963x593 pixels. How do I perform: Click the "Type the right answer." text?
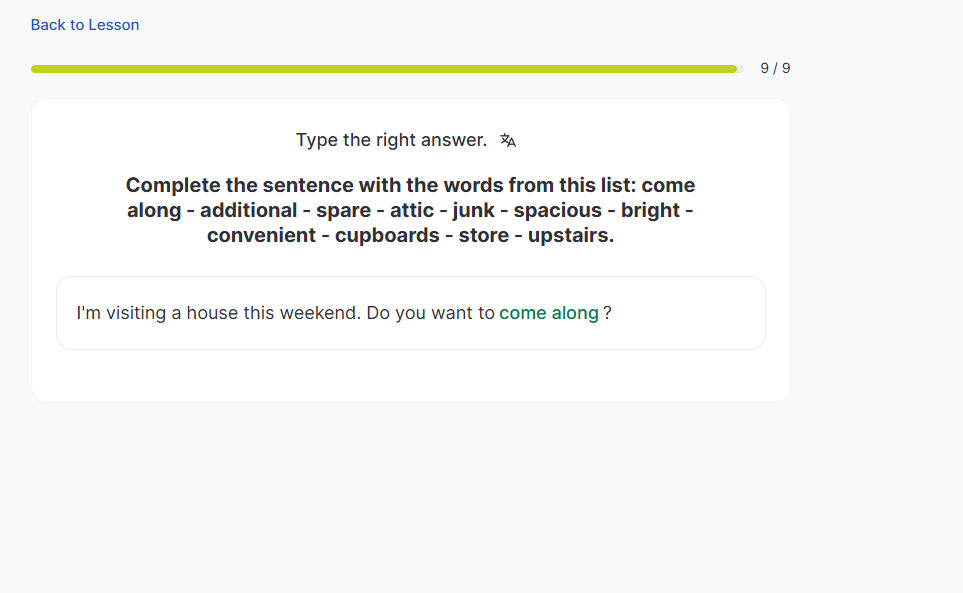(x=391, y=140)
